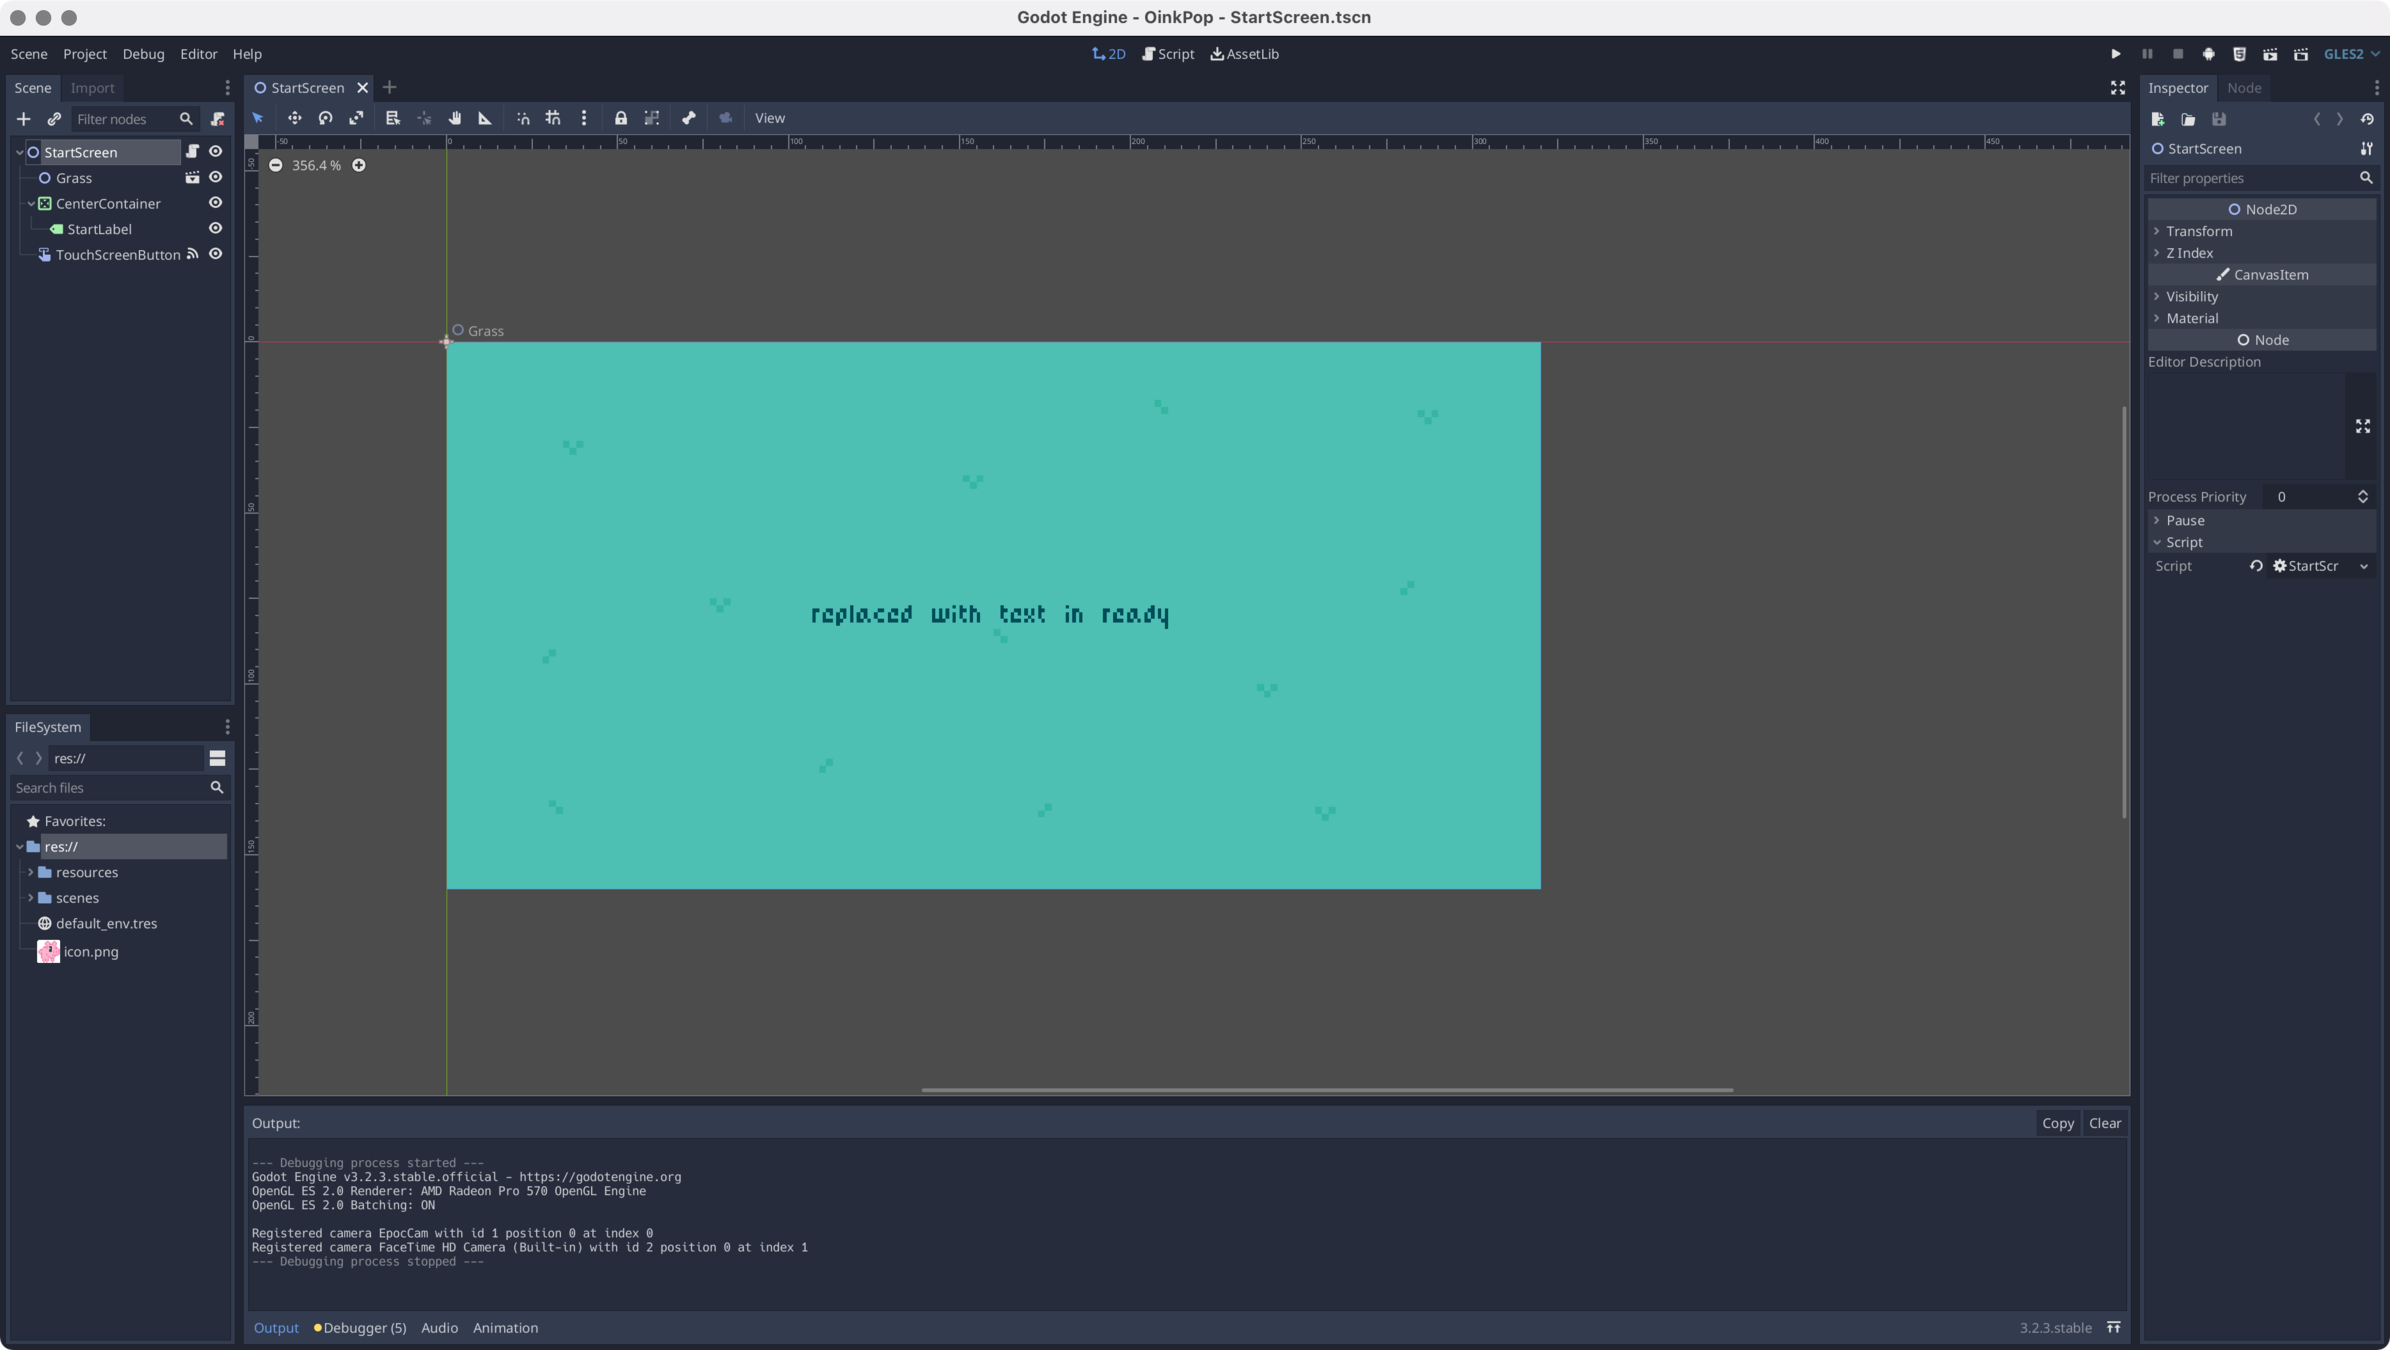
Task: Play the project
Action: pyautogui.click(x=2115, y=54)
